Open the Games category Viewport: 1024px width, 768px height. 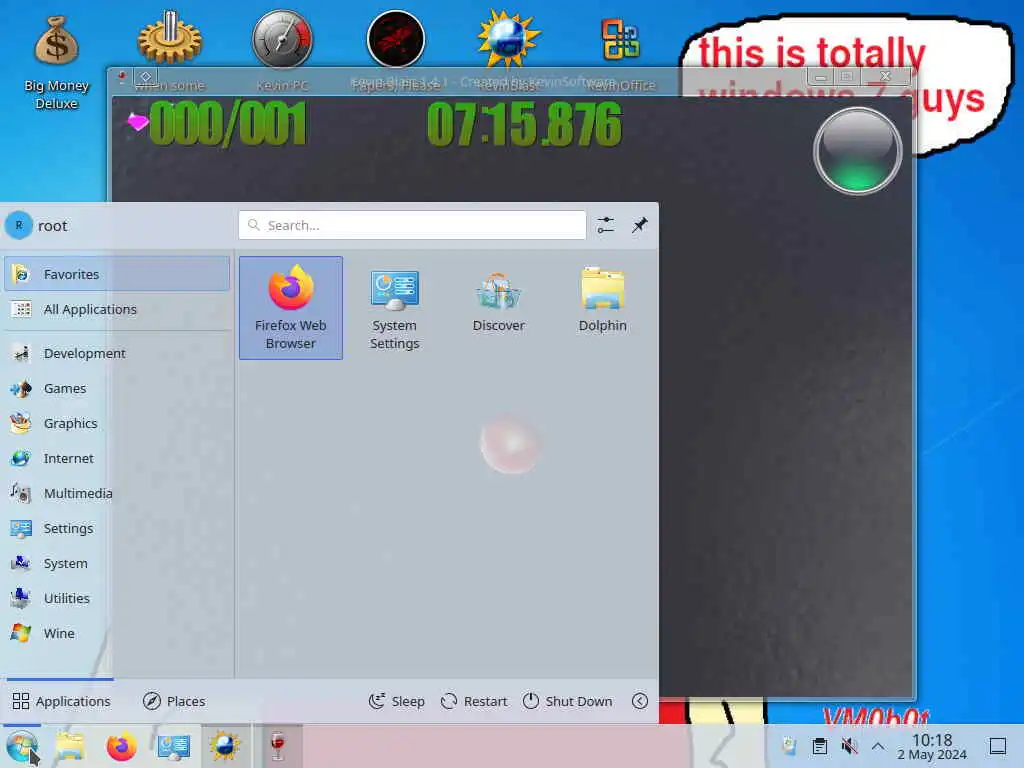pos(117,389)
